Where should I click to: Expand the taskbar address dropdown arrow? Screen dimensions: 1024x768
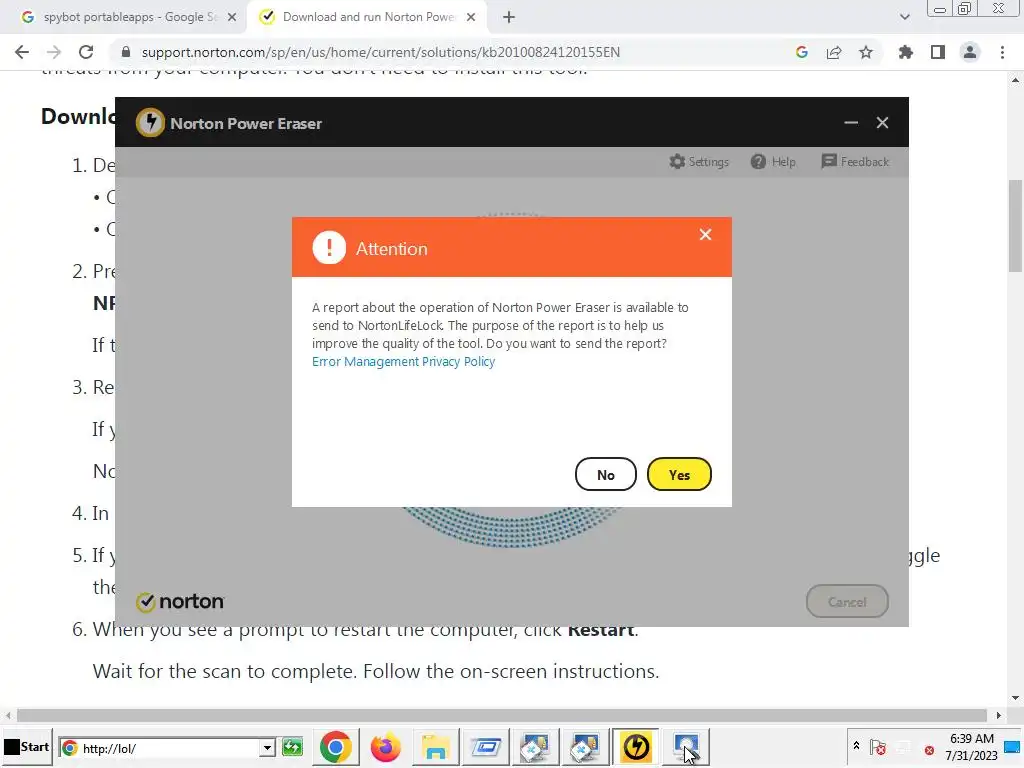tap(266, 748)
